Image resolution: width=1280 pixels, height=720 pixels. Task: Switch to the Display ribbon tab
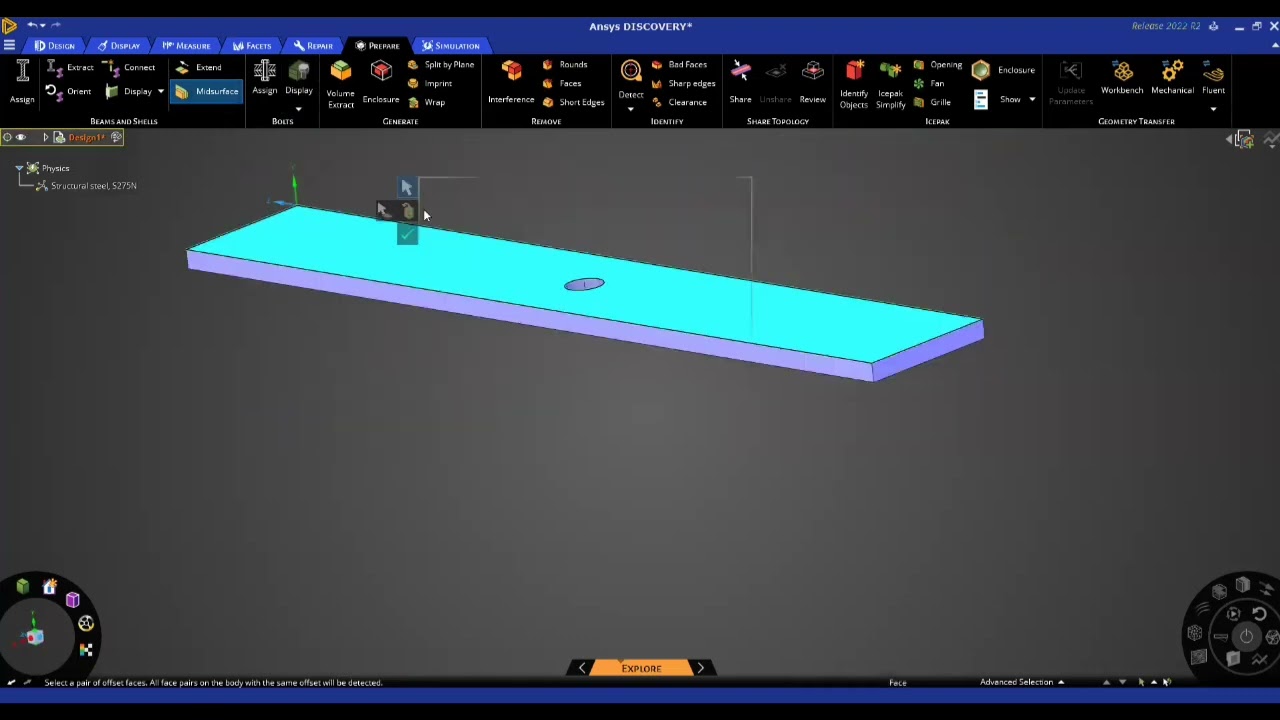(x=119, y=46)
